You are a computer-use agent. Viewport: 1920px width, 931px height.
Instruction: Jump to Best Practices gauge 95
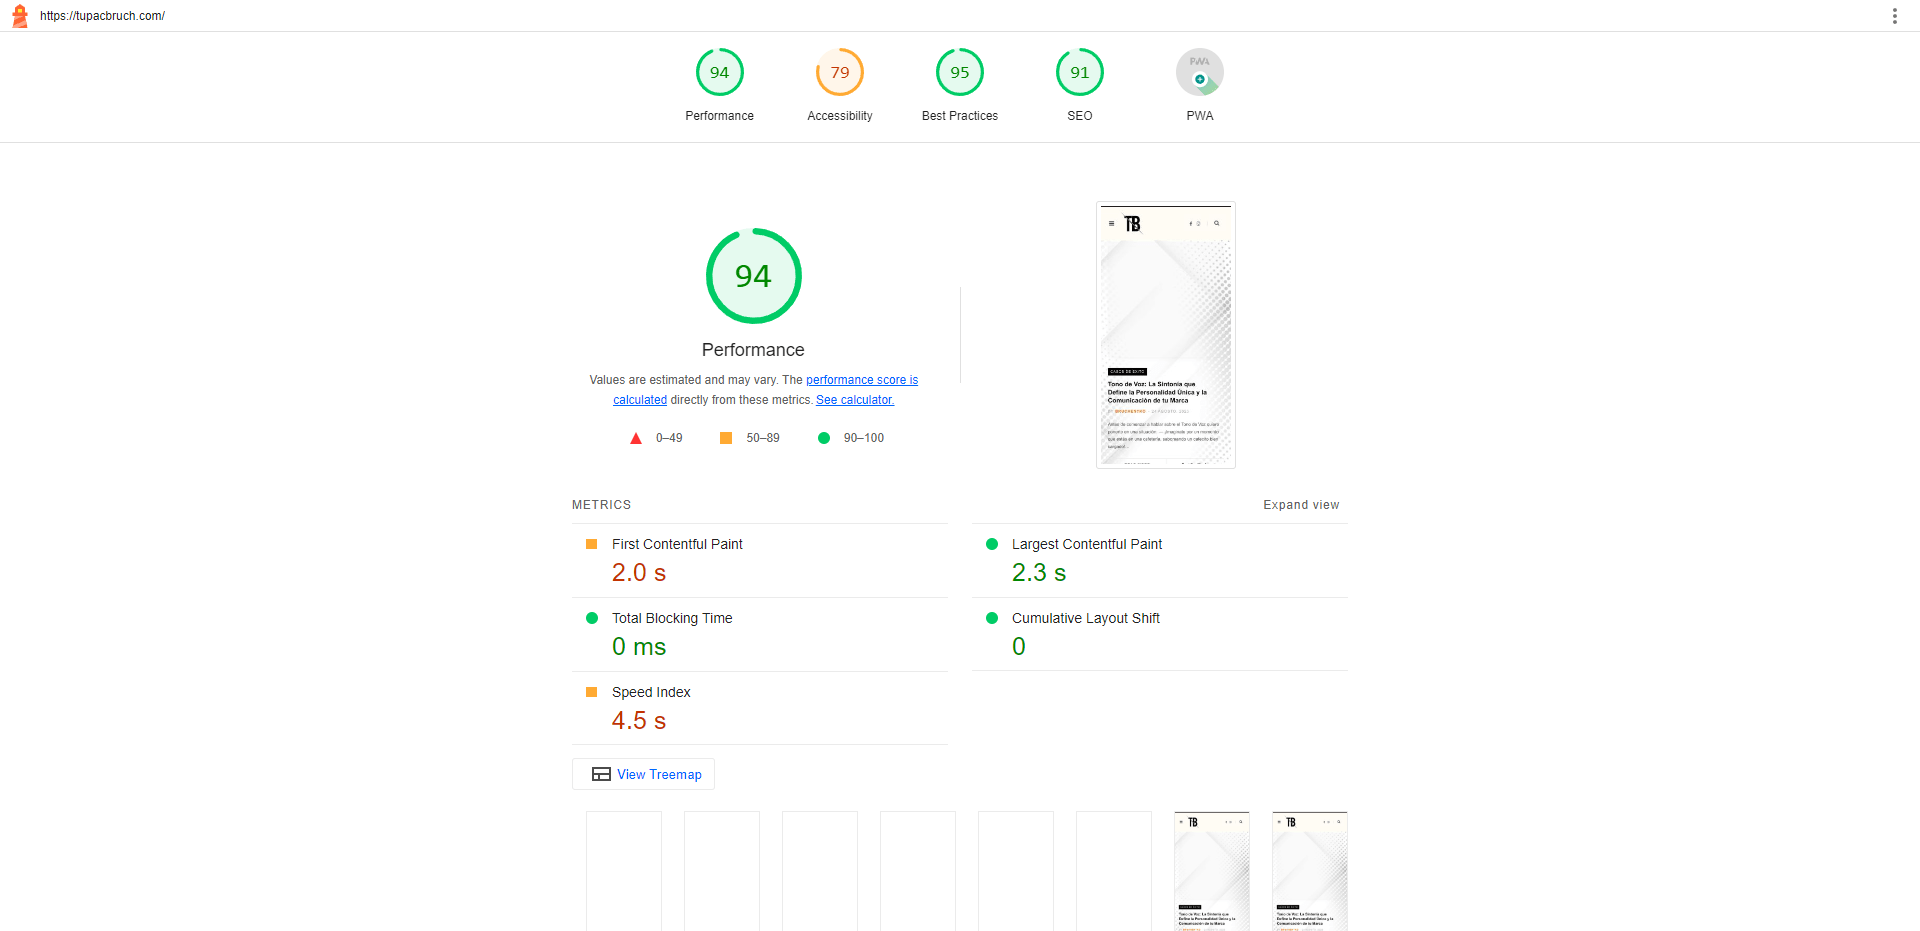[x=959, y=73]
